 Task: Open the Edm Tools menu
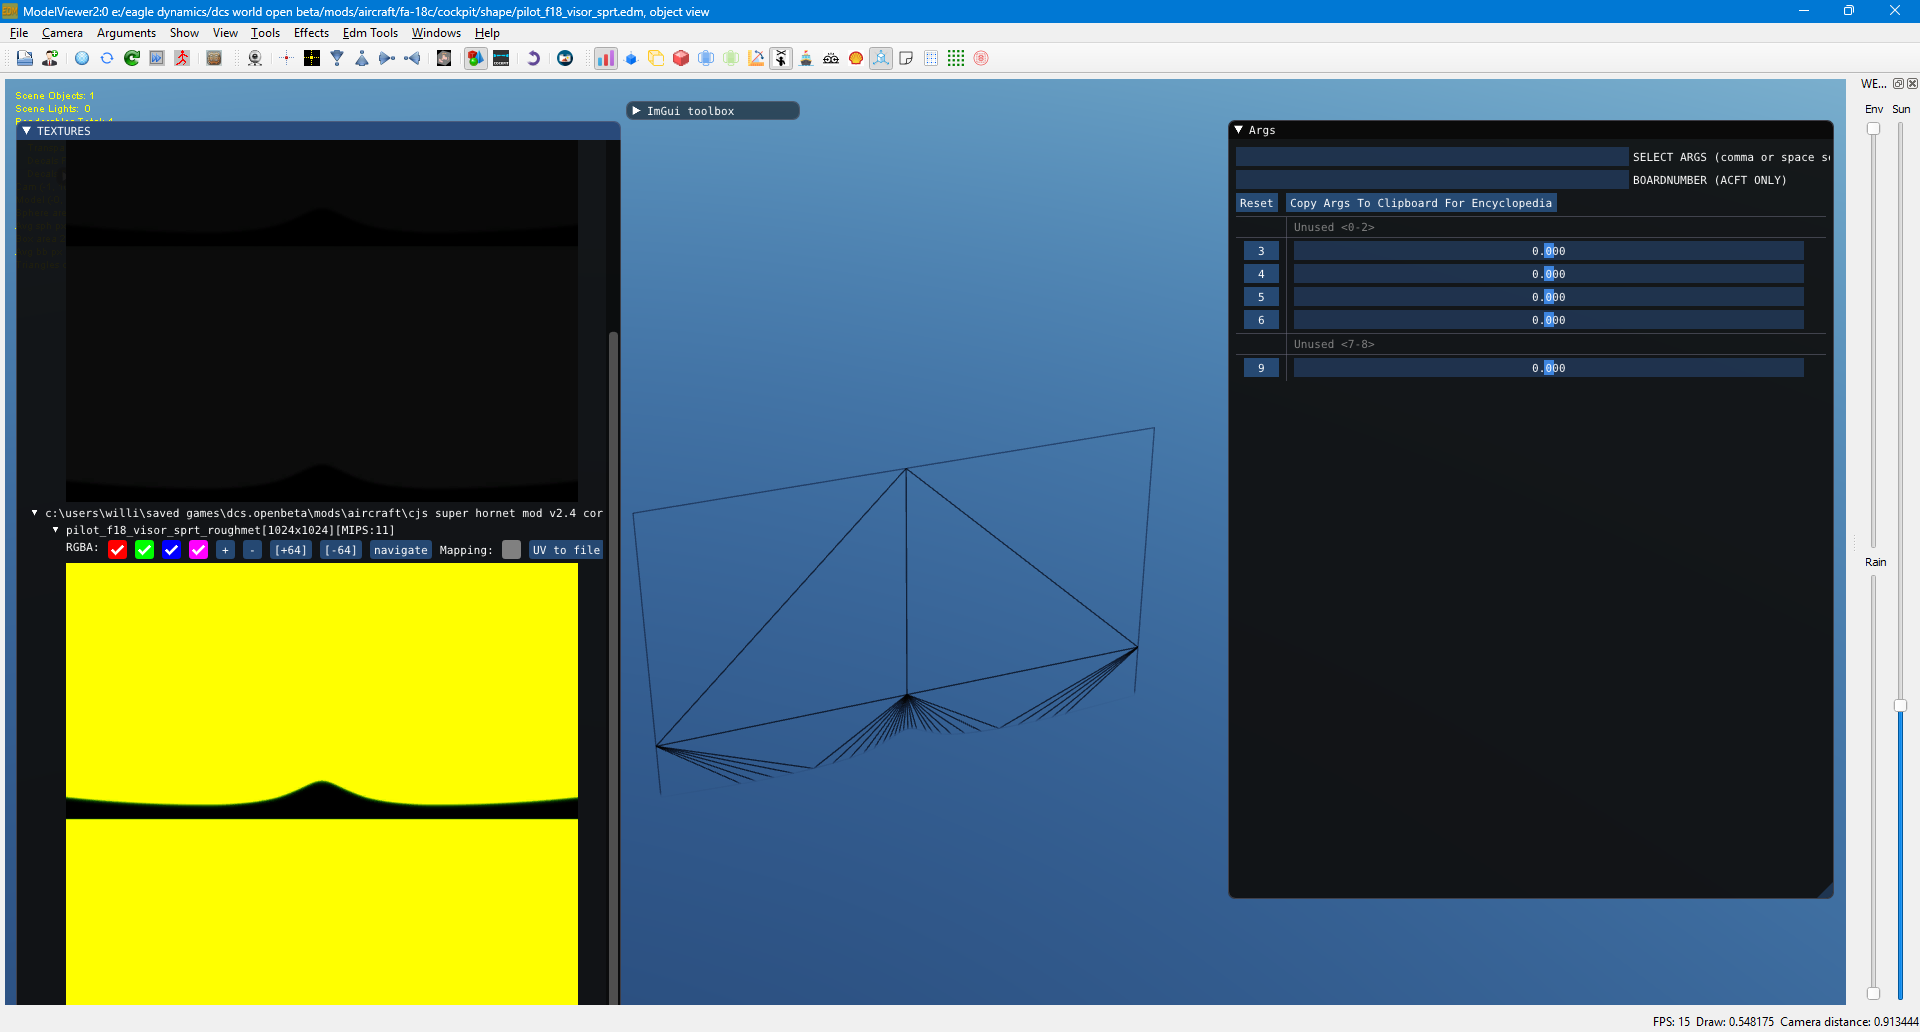click(370, 33)
